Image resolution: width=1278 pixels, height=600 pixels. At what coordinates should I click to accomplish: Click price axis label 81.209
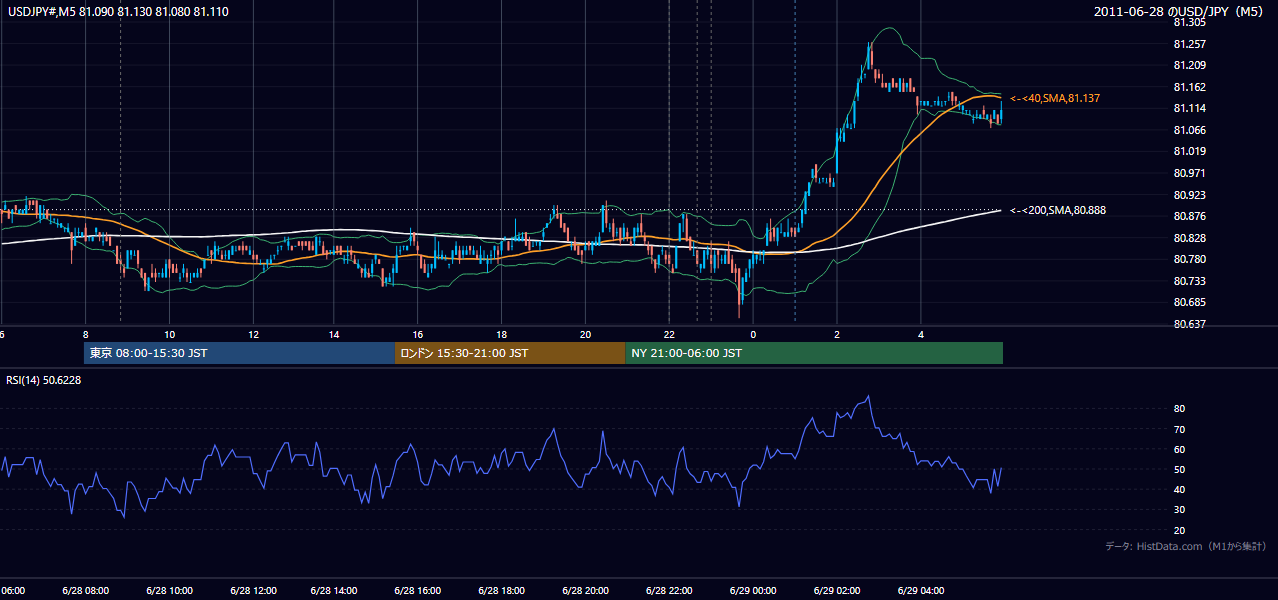point(1189,65)
